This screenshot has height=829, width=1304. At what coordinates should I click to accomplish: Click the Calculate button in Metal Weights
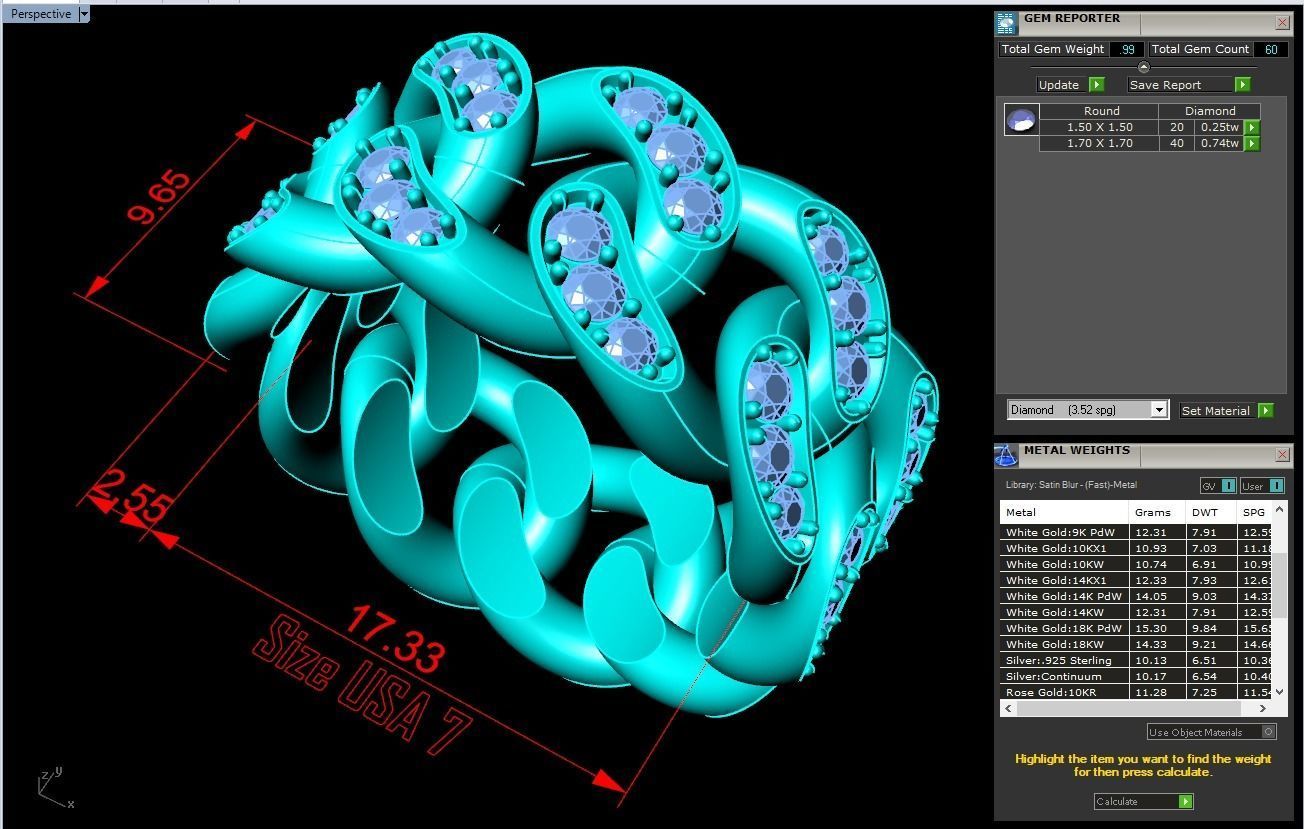point(1143,801)
